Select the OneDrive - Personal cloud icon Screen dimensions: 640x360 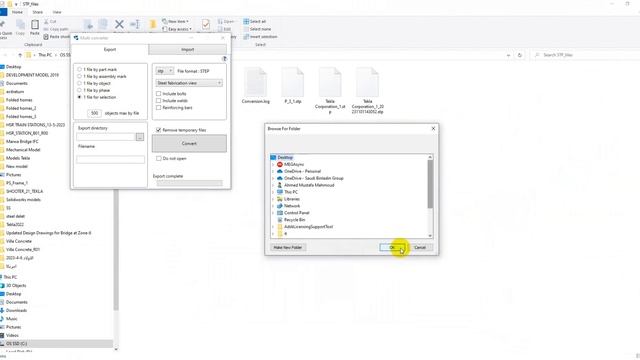point(280,171)
